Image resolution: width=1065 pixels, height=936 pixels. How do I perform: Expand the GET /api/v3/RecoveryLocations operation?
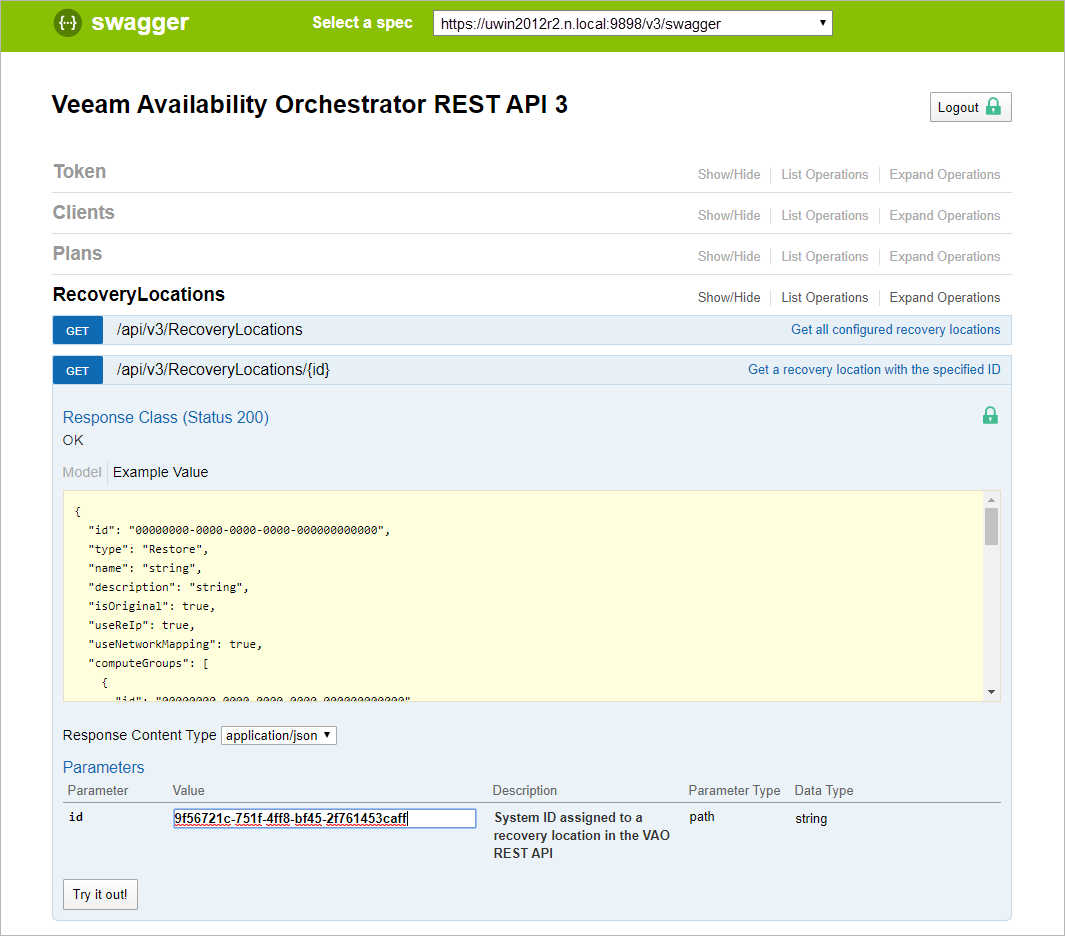click(x=209, y=329)
